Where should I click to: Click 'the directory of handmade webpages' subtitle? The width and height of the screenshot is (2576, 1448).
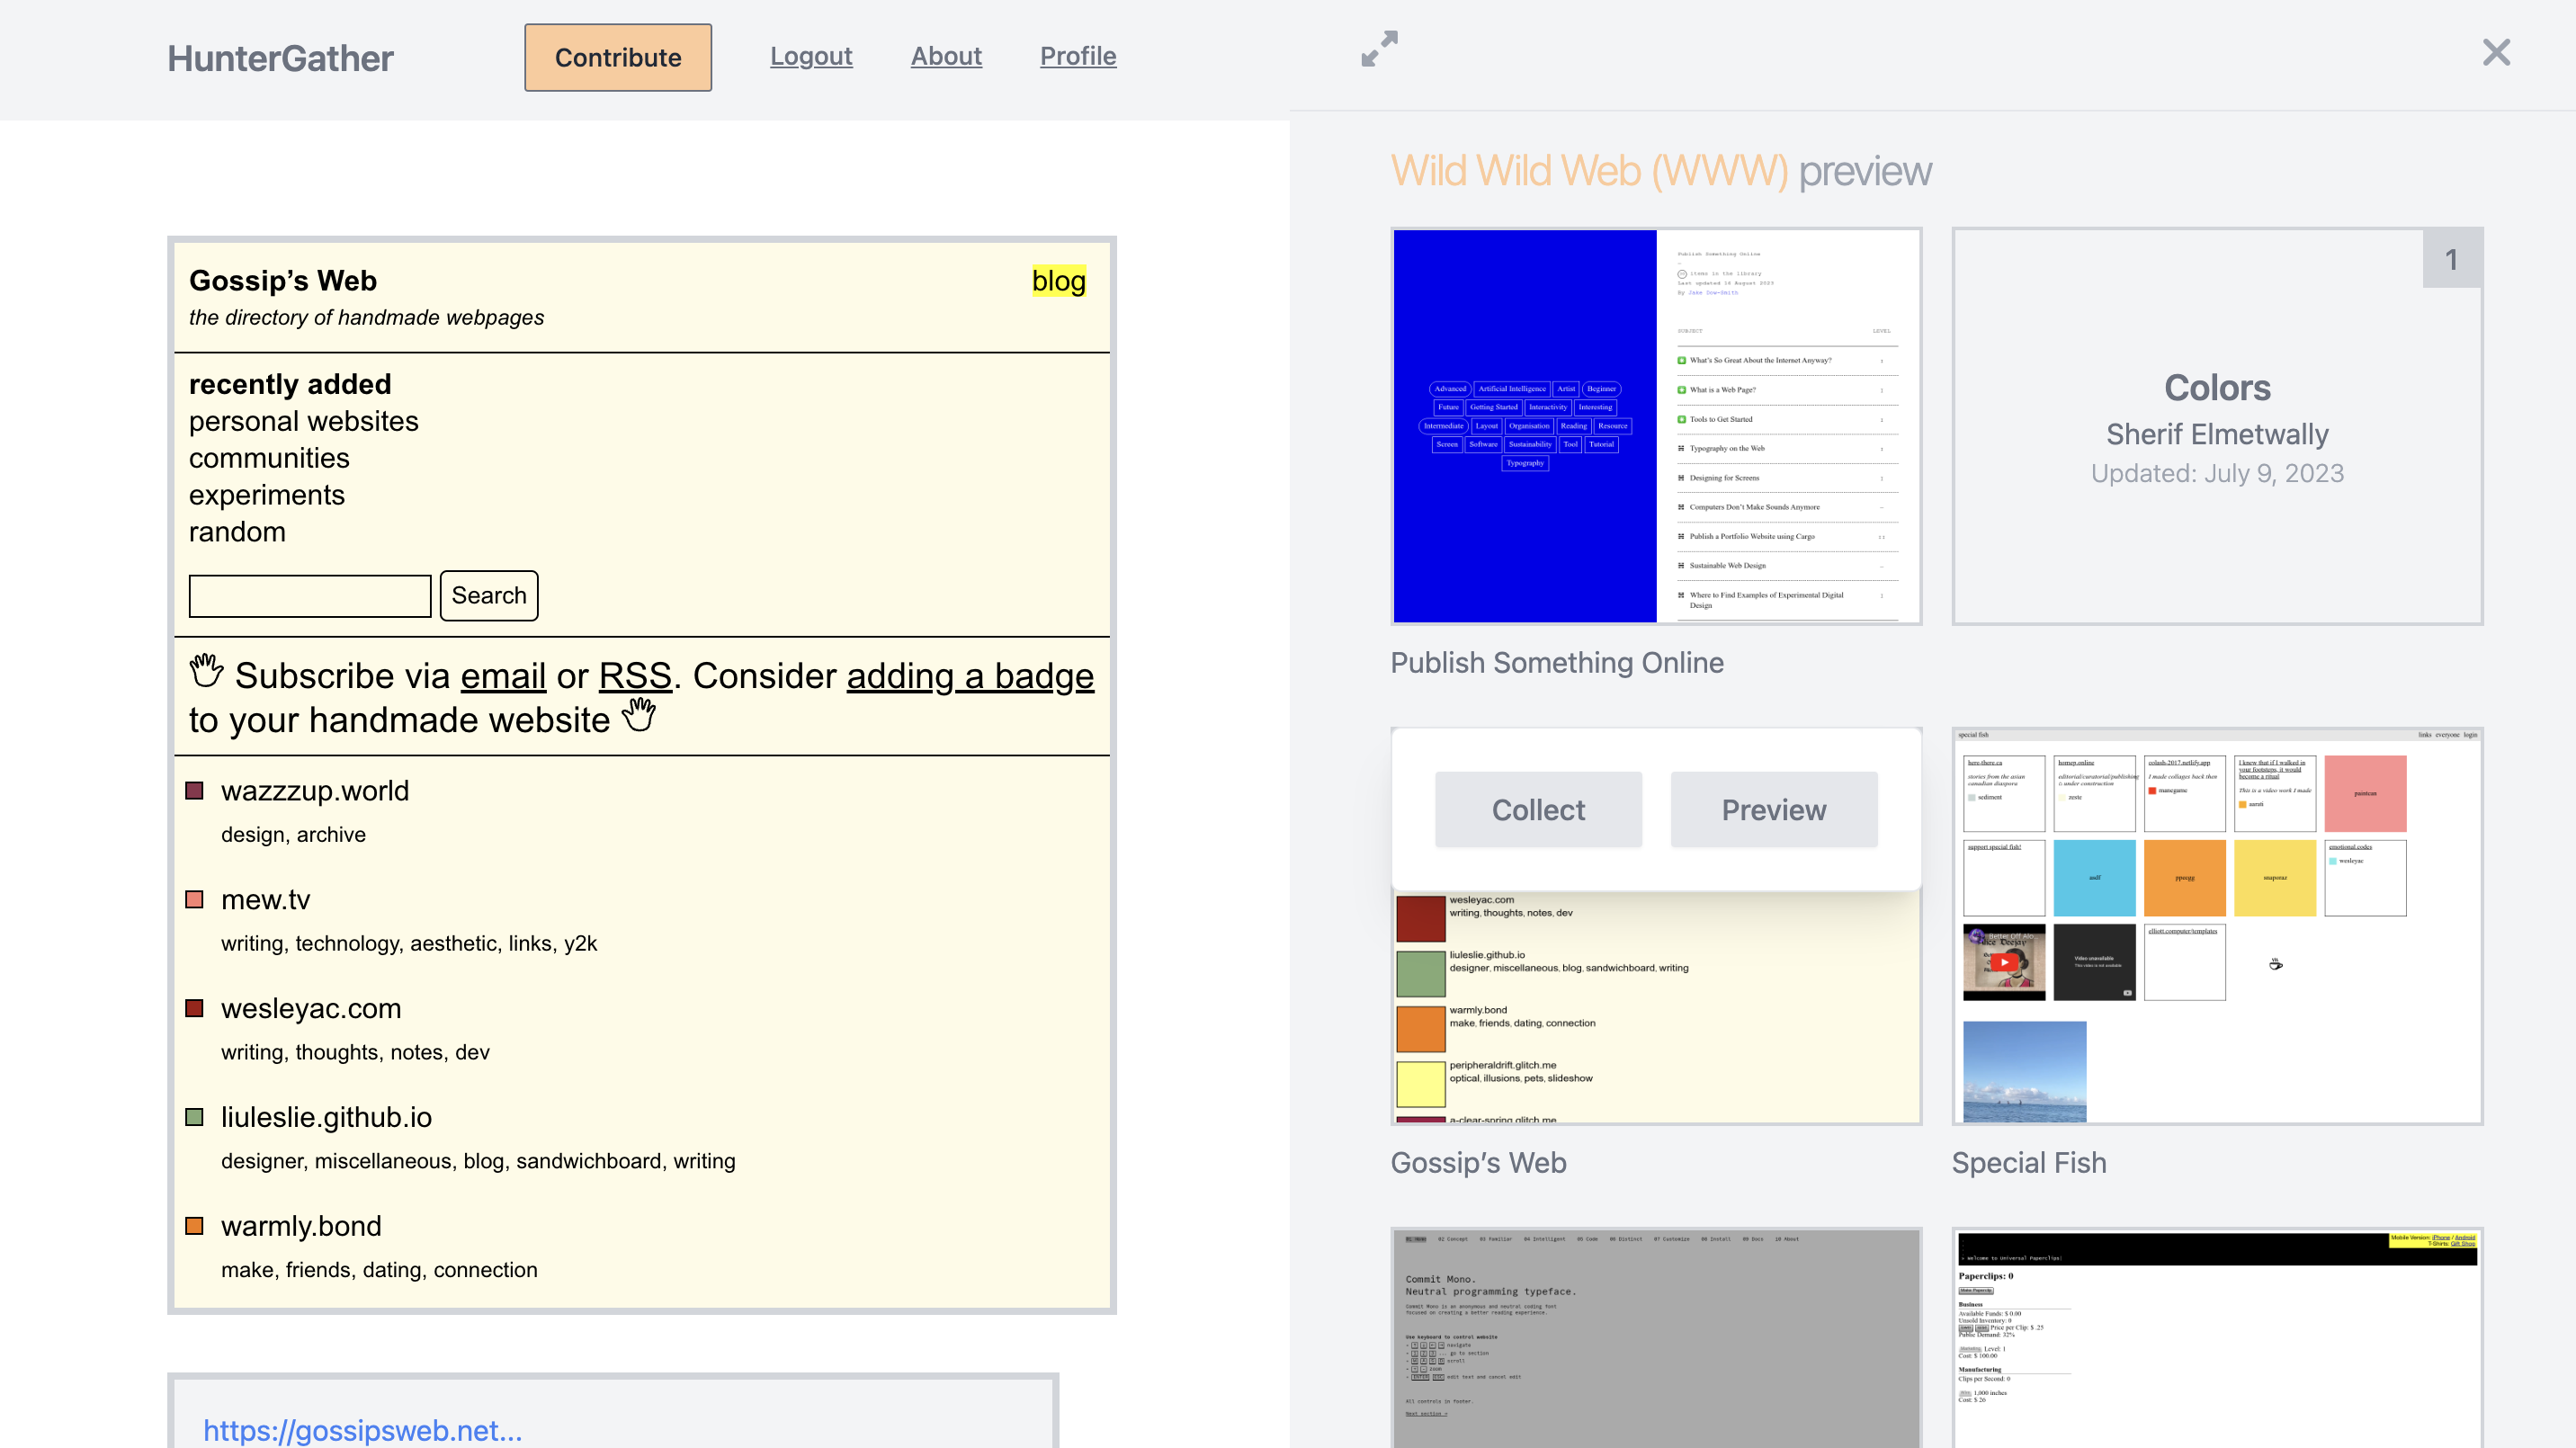(x=366, y=317)
